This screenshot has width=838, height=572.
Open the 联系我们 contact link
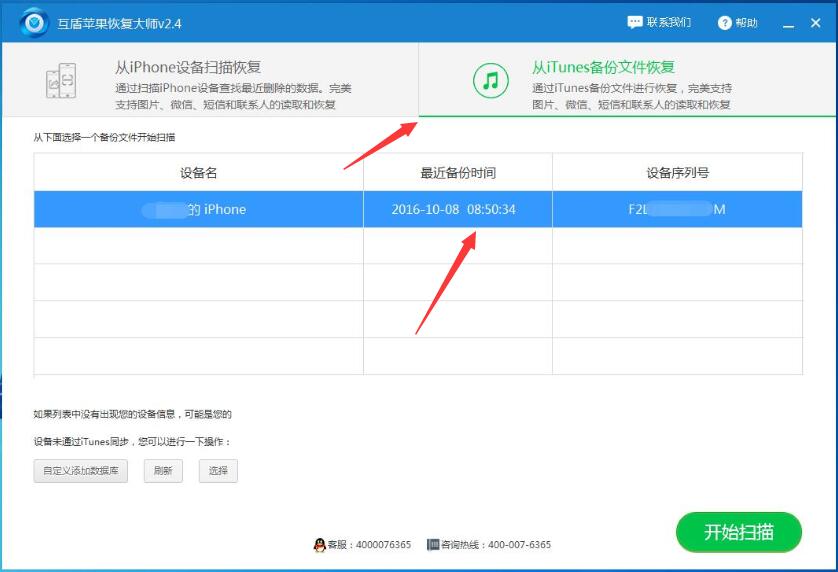coord(669,22)
